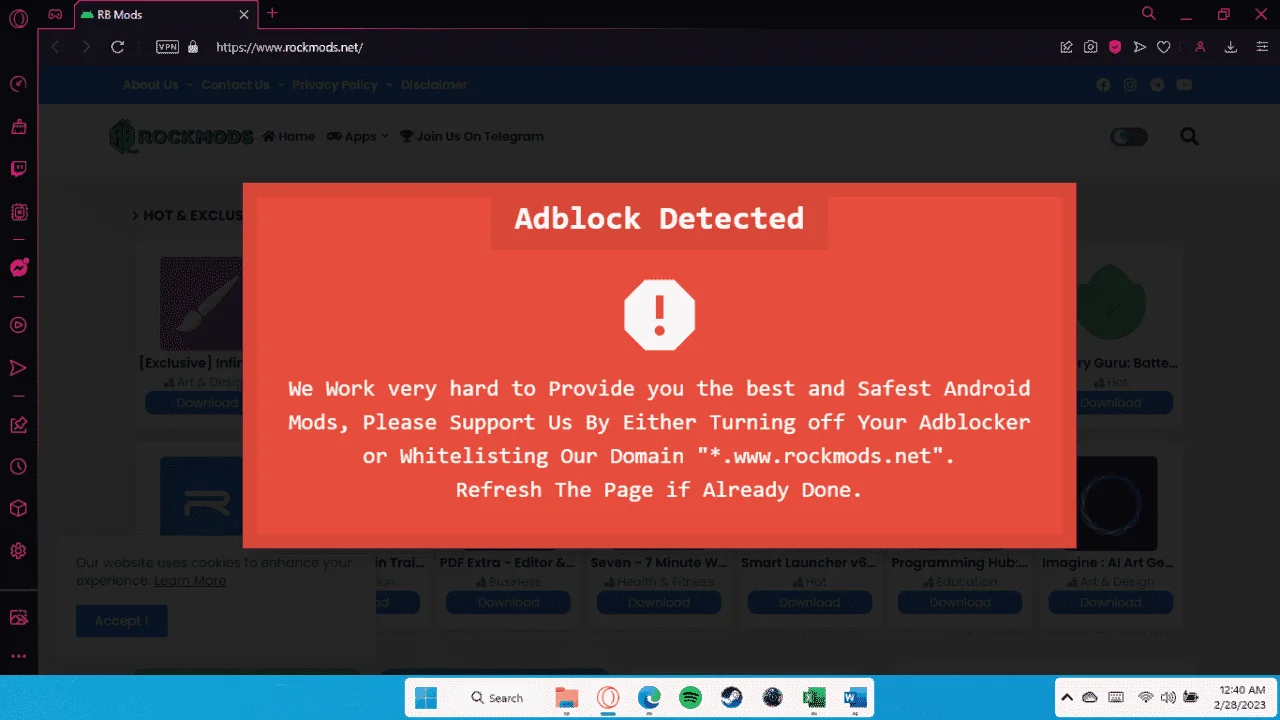Visit the Rockmods Telegram icon
The height and width of the screenshot is (720, 1280).
[1157, 85]
